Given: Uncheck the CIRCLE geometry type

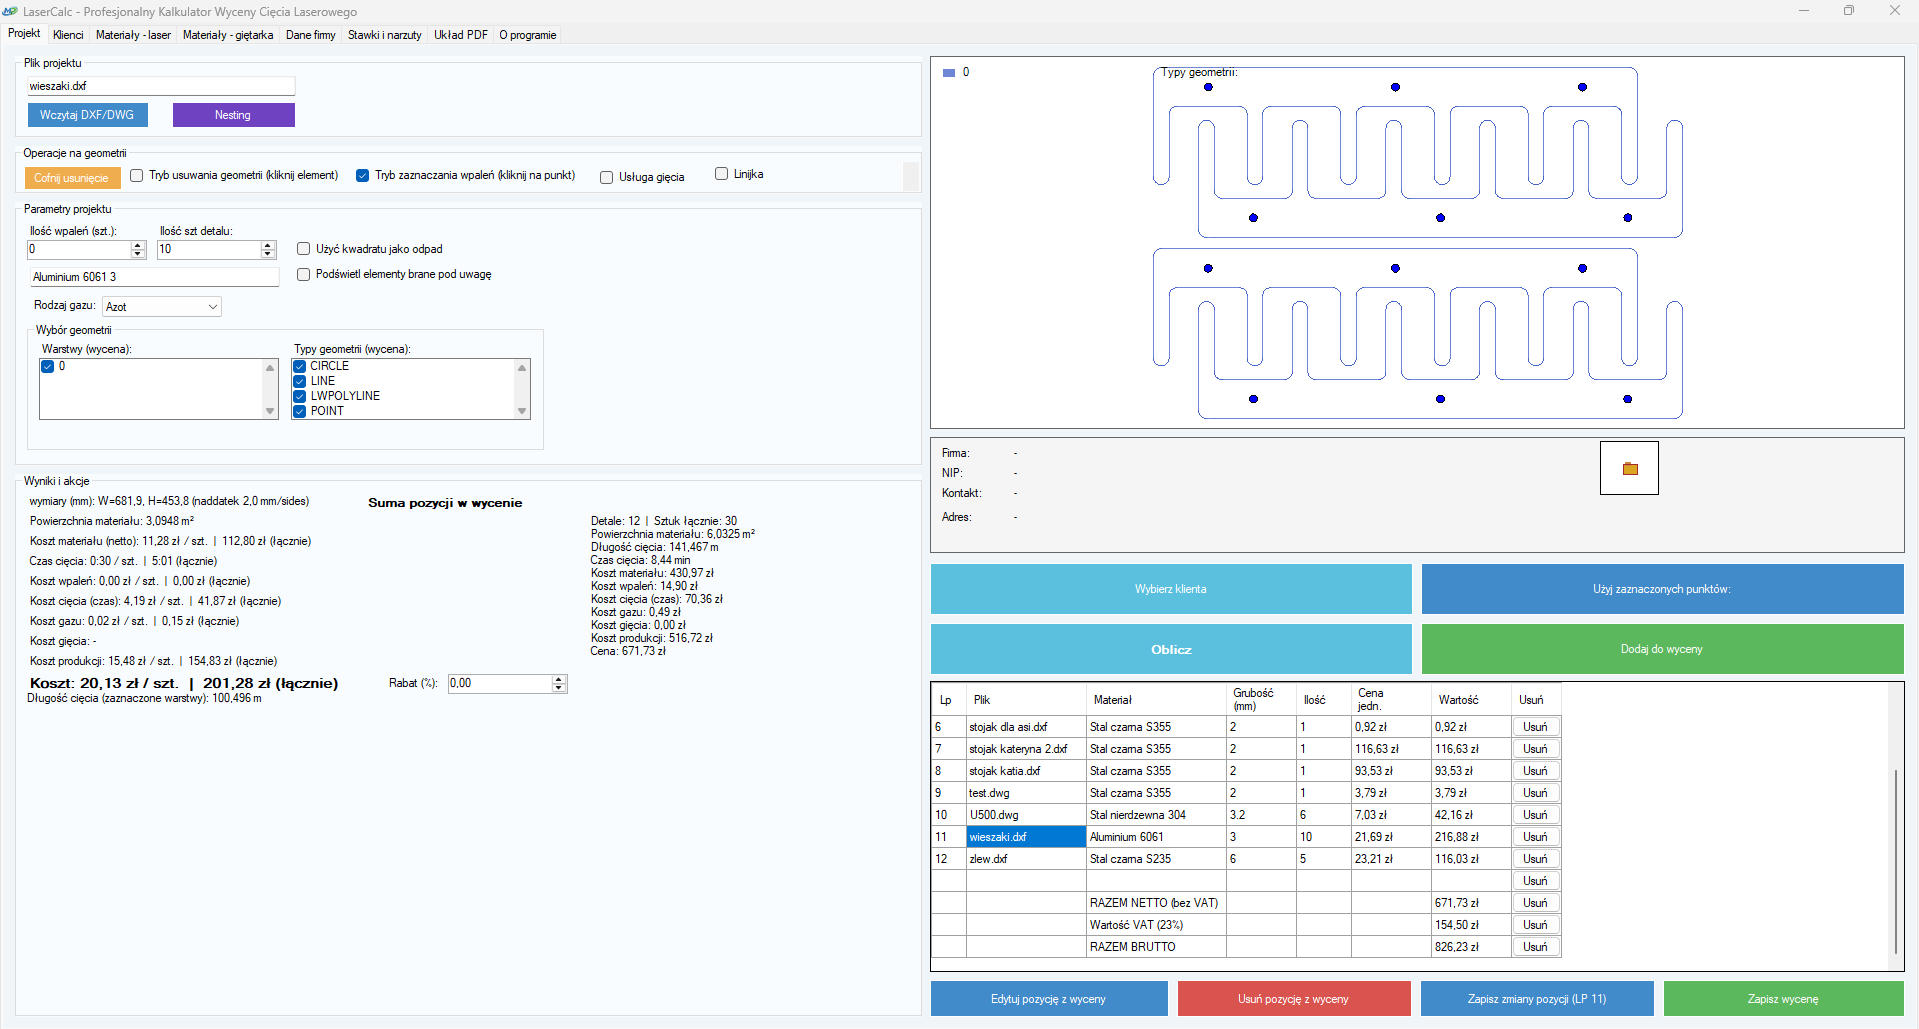Looking at the screenshot, I should click(x=300, y=366).
